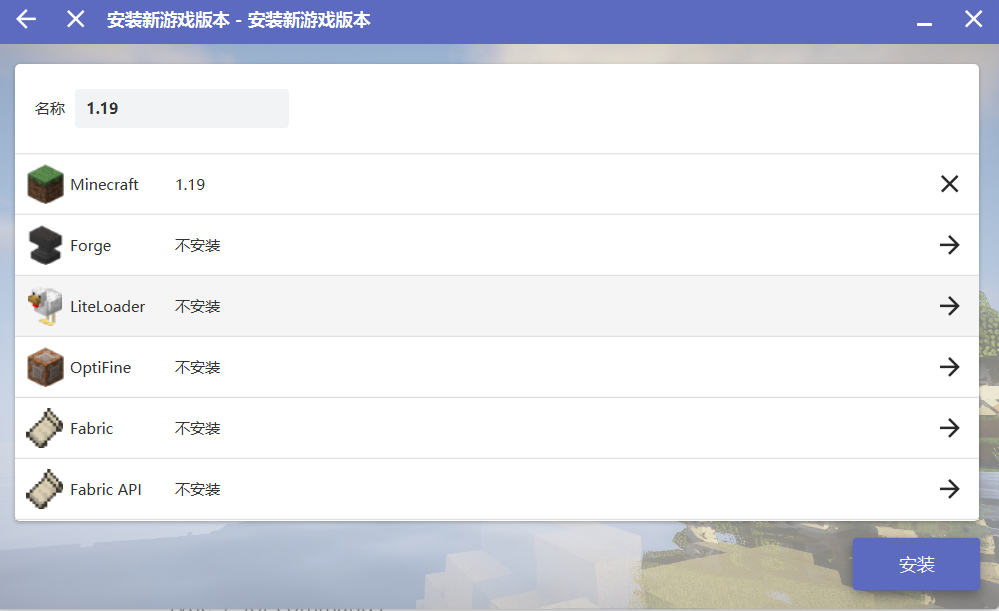Open OptiFine version selection arrow
Image resolution: width=999 pixels, height=611 pixels.
point(949,367)
